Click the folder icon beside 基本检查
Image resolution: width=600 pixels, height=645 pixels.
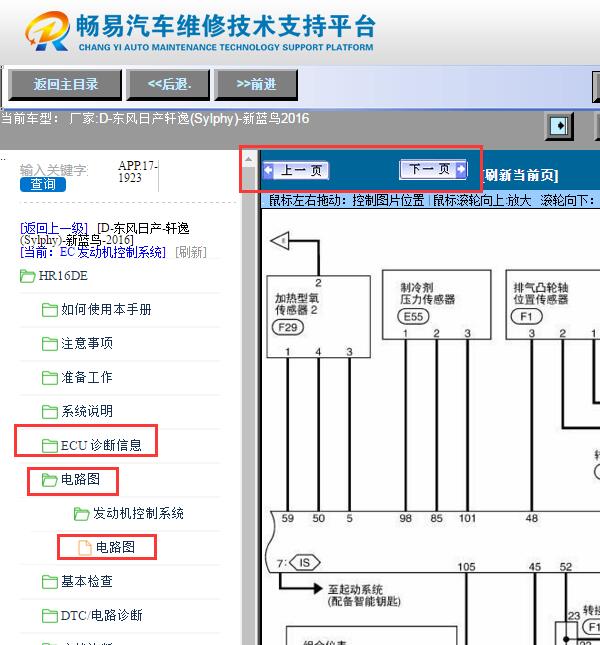tap(50, 582)
